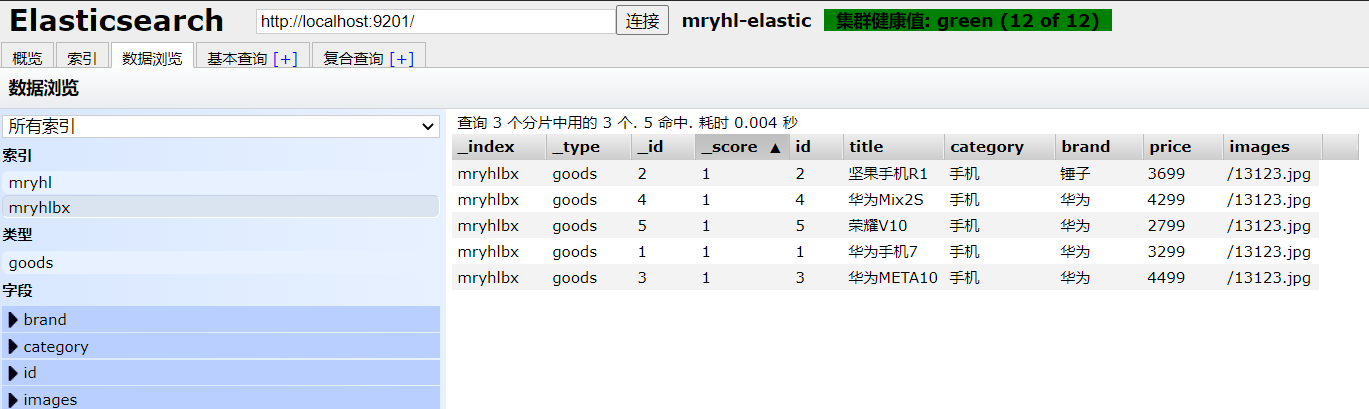Click the title cell 荣耀V10
Screen dimensions: 1369x409
click(878, 226)
